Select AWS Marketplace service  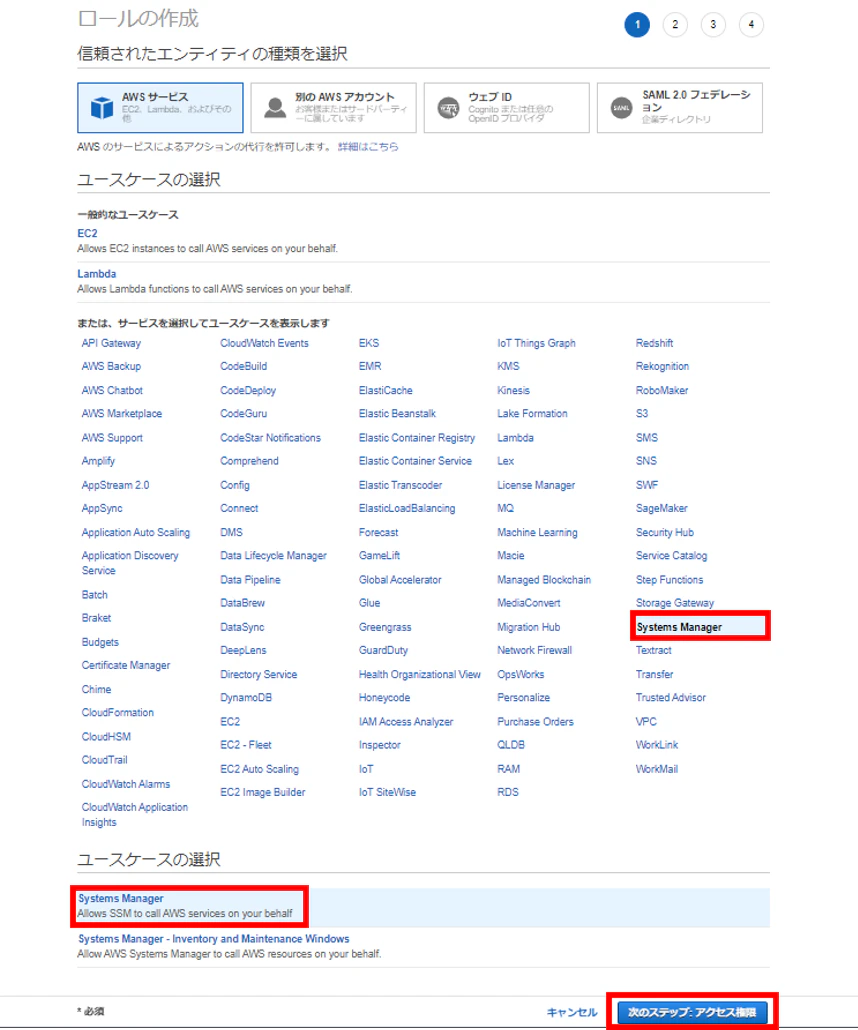coord(122,413)
